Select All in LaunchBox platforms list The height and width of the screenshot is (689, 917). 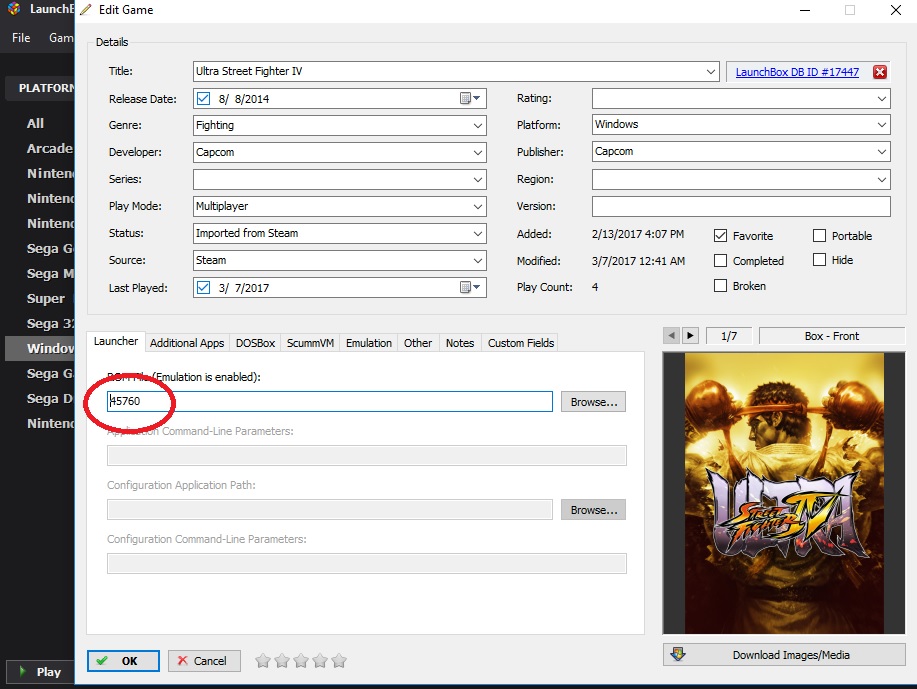click(x=35, y=123)
